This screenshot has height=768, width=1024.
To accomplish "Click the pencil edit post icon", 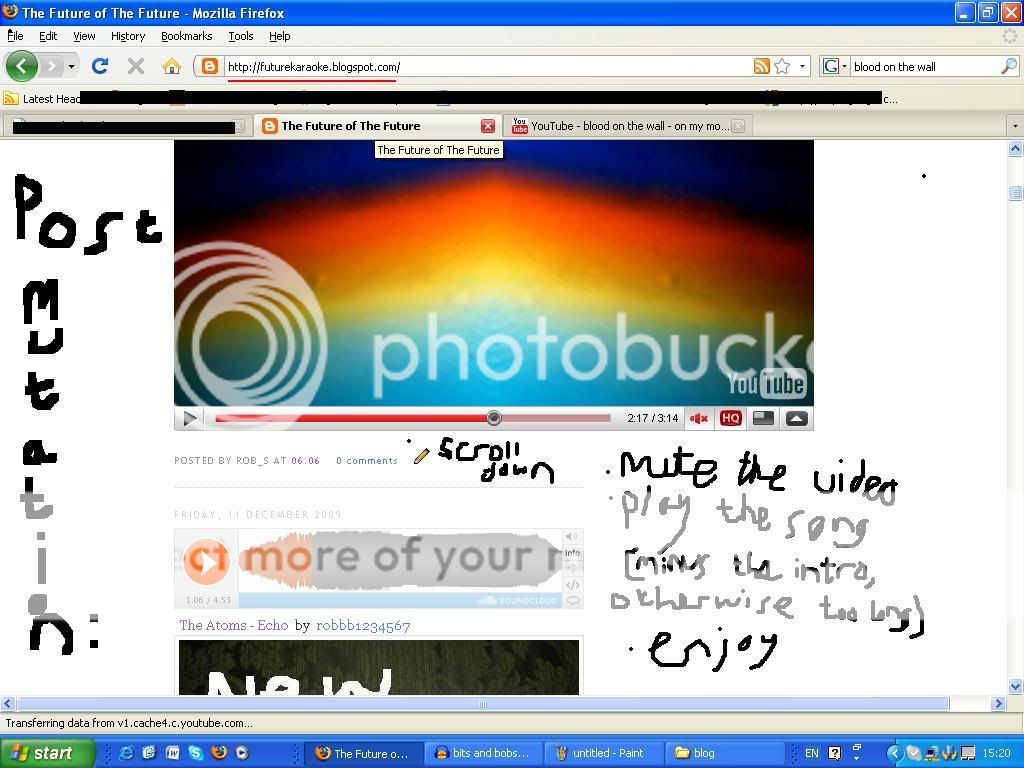I will (x=421, y=456).
